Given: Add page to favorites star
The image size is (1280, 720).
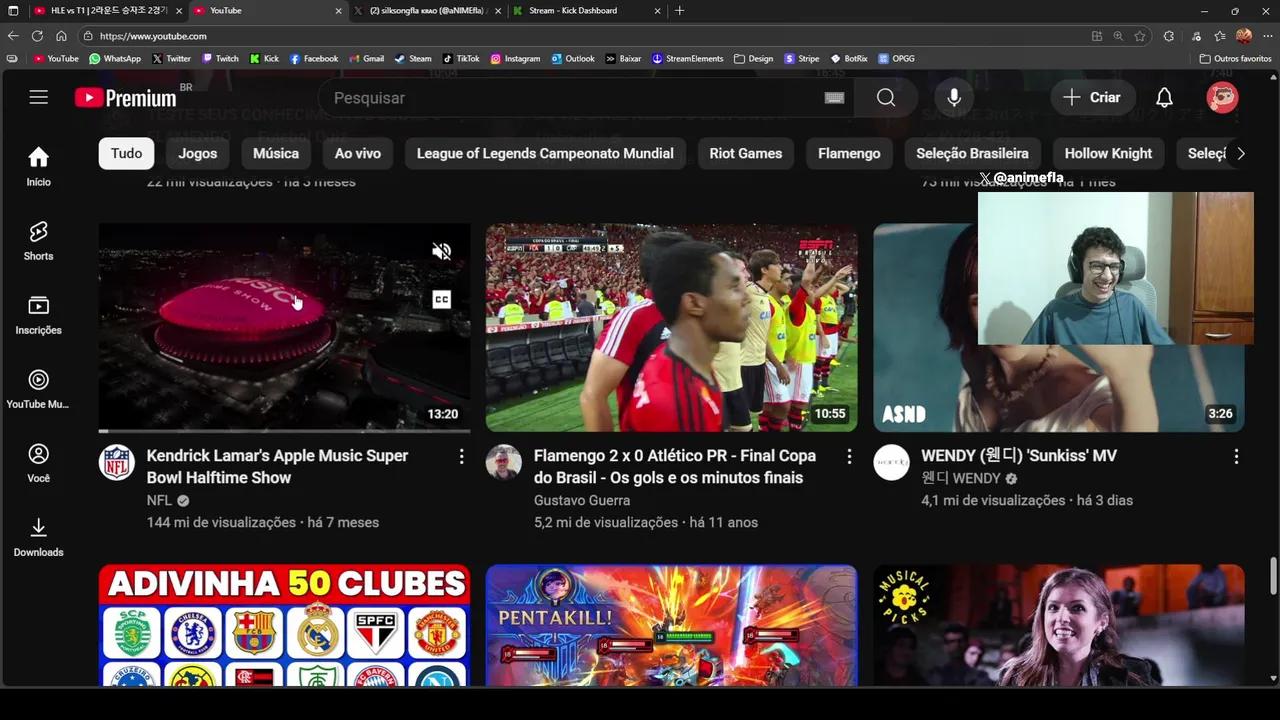Looking at the screenshot, I should pyautogui.click(x=1140, y=36).
